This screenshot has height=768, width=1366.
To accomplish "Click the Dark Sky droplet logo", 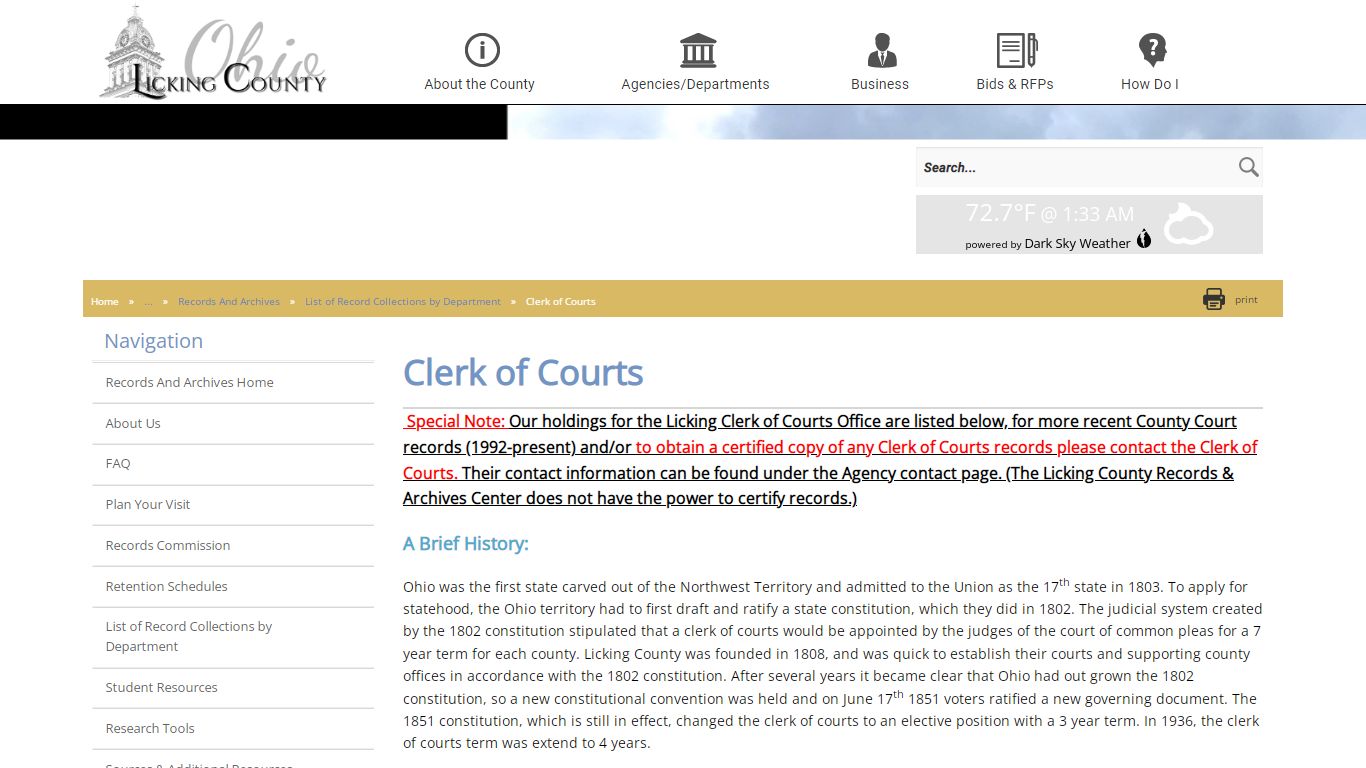I will point(1144,239).
